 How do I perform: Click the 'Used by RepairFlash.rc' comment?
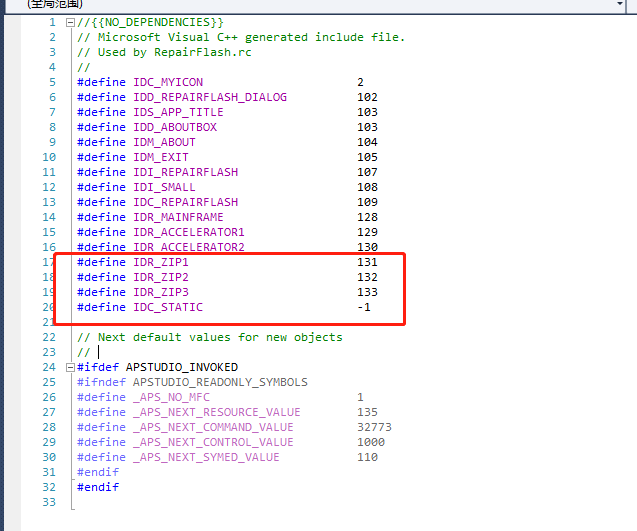point(164,52)
